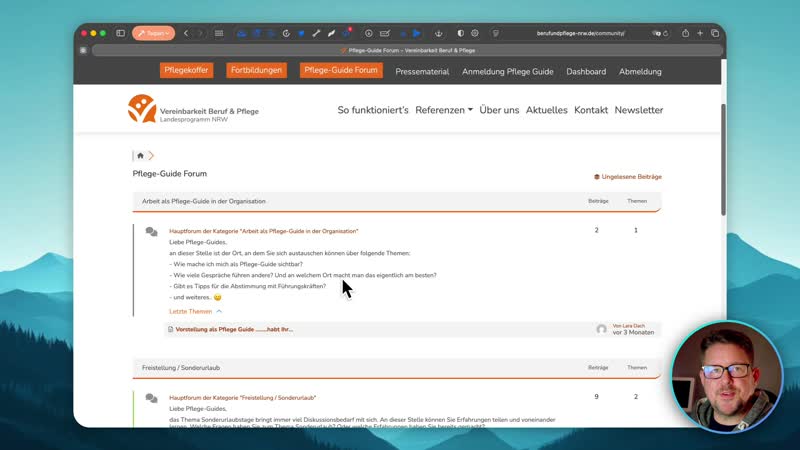Open the Vorstellung als Pflege Guide topic
The image size is (800, 450).
click(234, 329)
